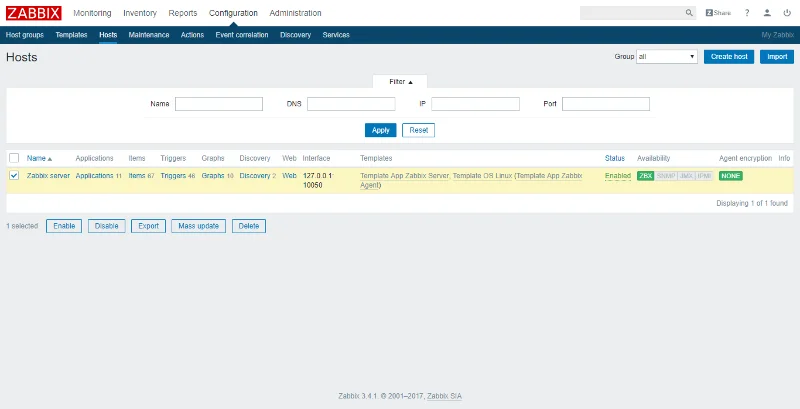Select the Hosts submenu tab
800x409 pixels.
[x=108, y=35]
